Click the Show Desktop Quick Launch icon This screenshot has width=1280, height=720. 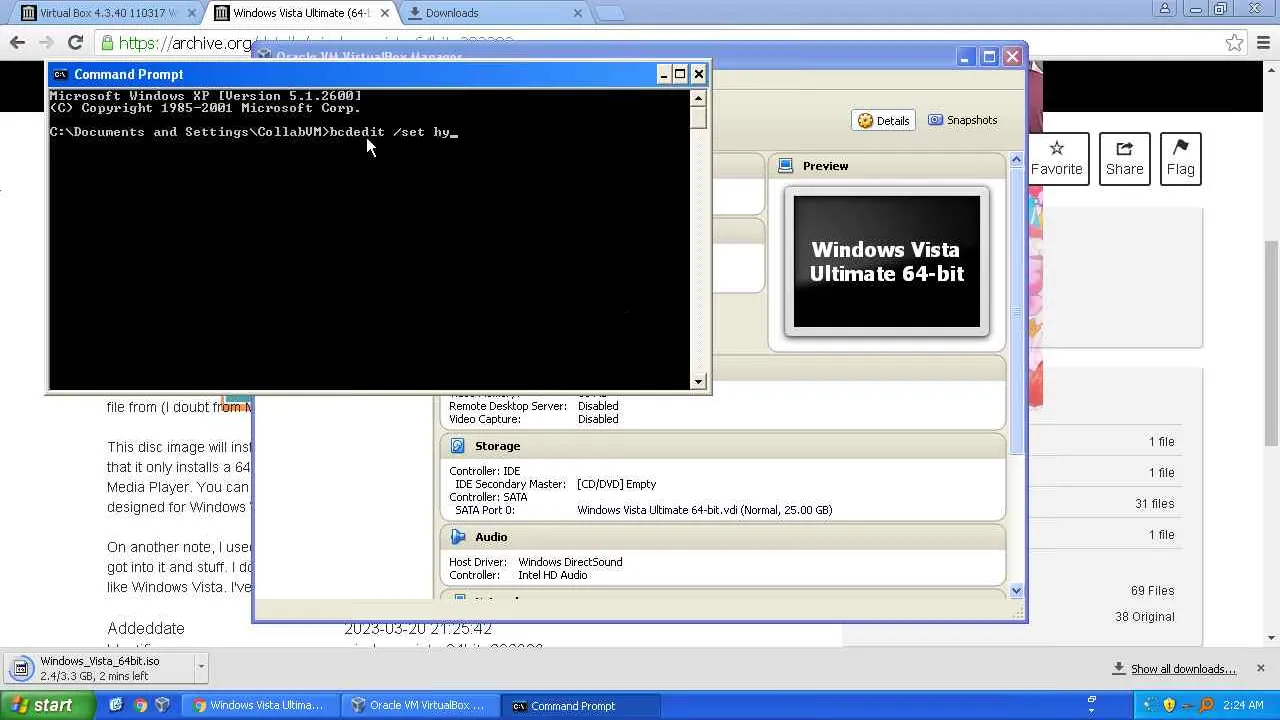click(116, 706)
